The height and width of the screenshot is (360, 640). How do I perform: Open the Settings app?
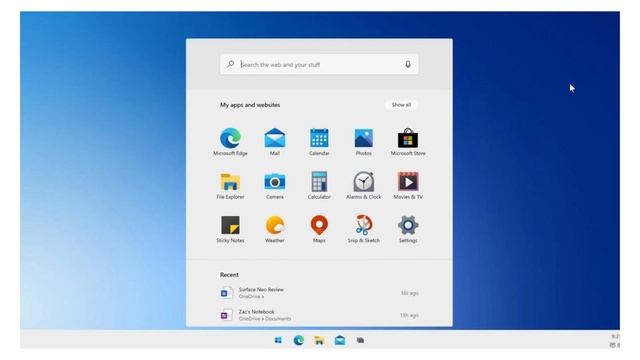click(x=408, y=229)
